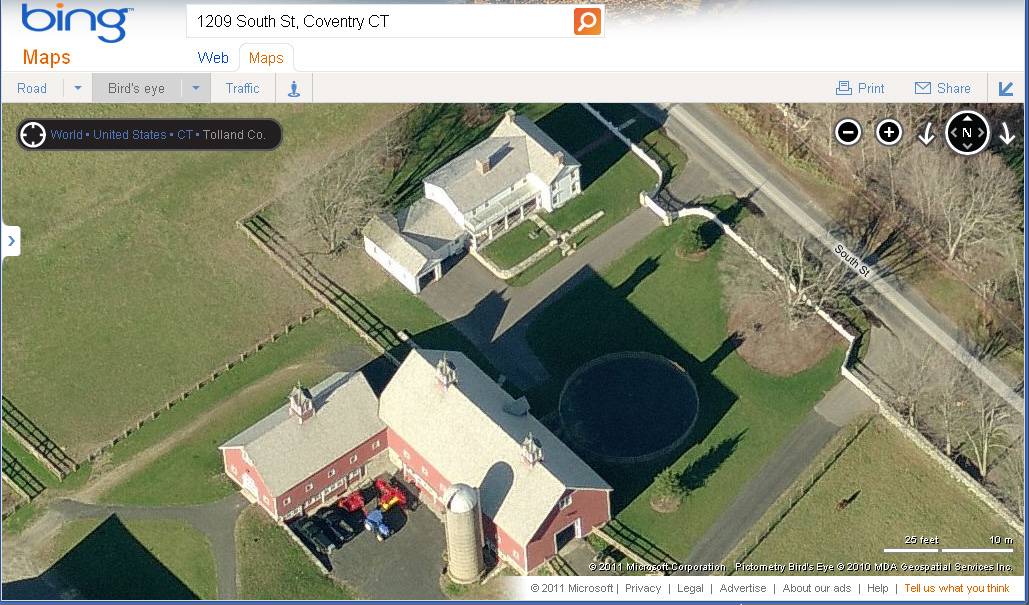Click the address search input field
1029x605 pixels.
pyautogui.click(x=381, y=22)
